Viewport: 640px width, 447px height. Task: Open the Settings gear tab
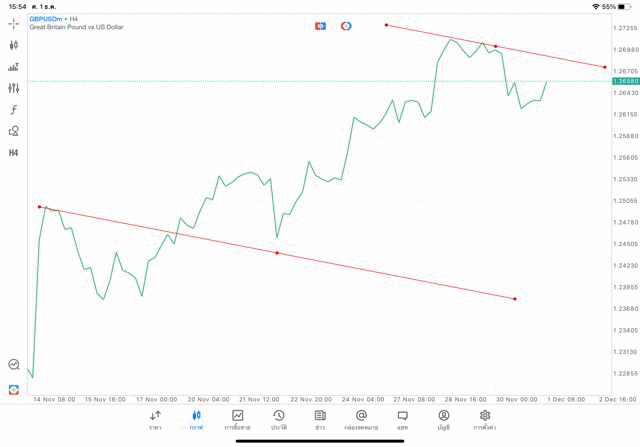[485, 420]
